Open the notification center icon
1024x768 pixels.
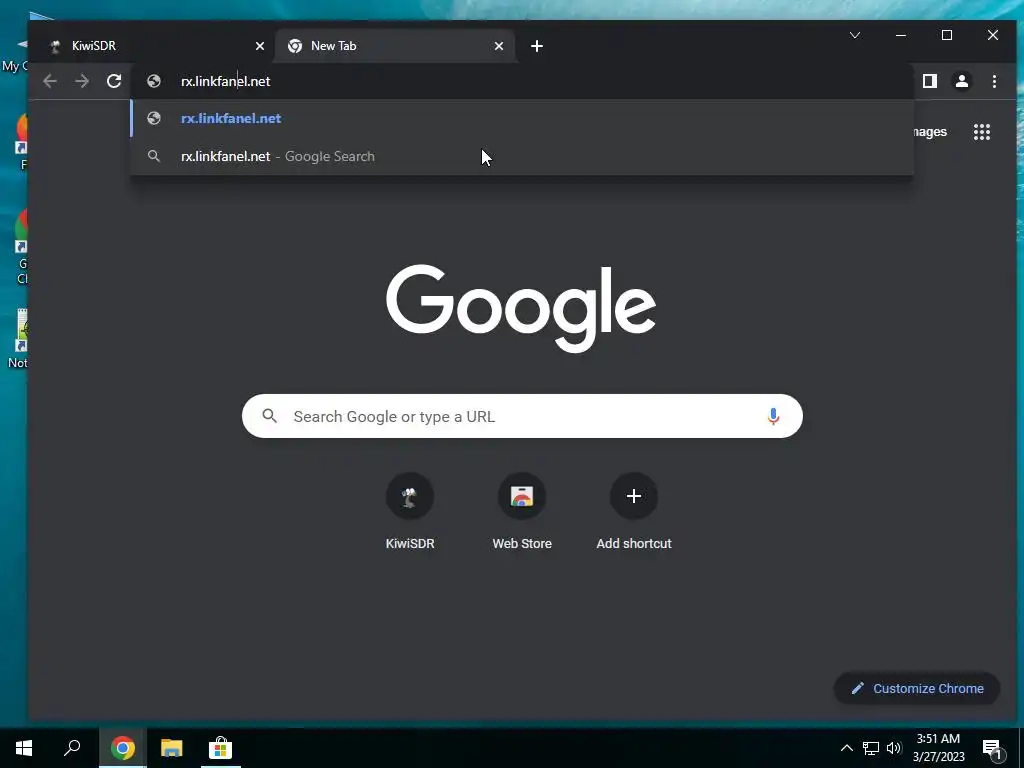[x=993, y=750]
